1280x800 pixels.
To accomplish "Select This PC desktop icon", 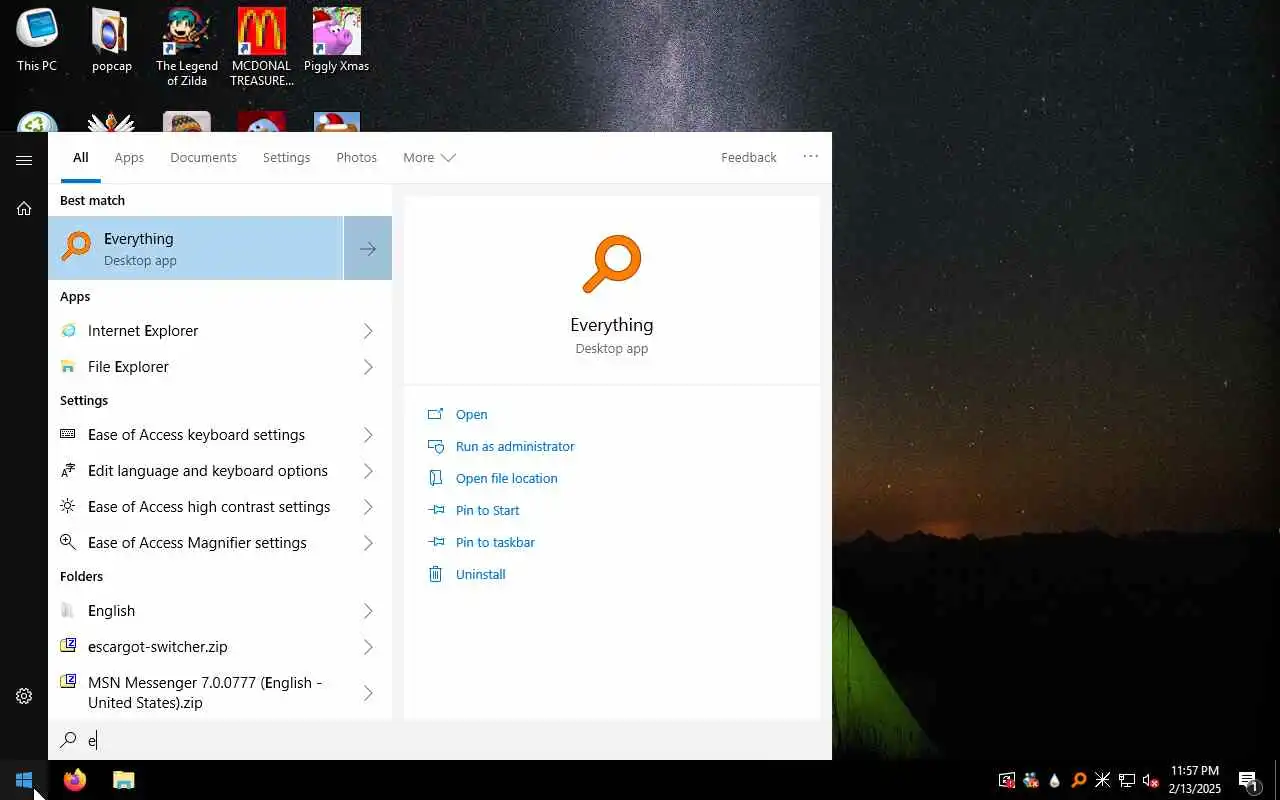I will (x=37, y=41).
